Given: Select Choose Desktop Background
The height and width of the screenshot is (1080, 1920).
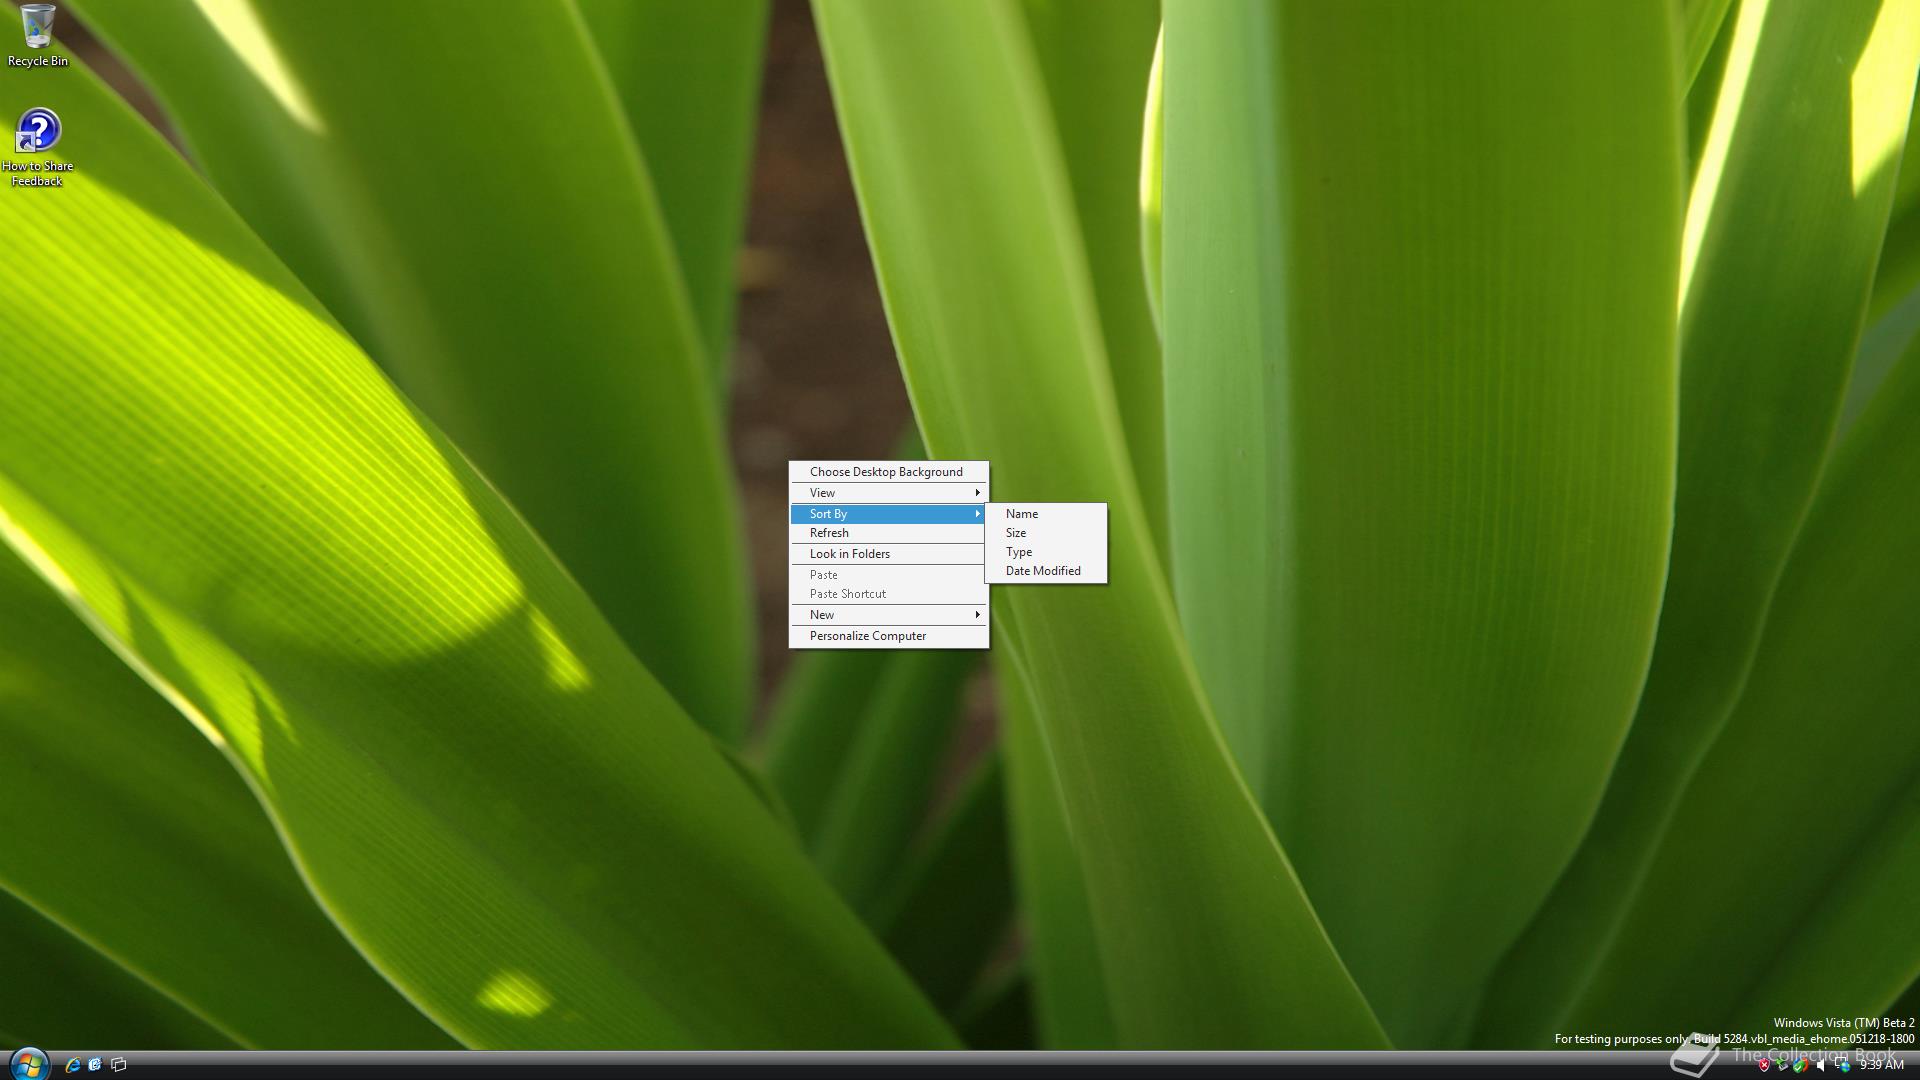Looking at the screenshot, I should (x=886, y=472).
